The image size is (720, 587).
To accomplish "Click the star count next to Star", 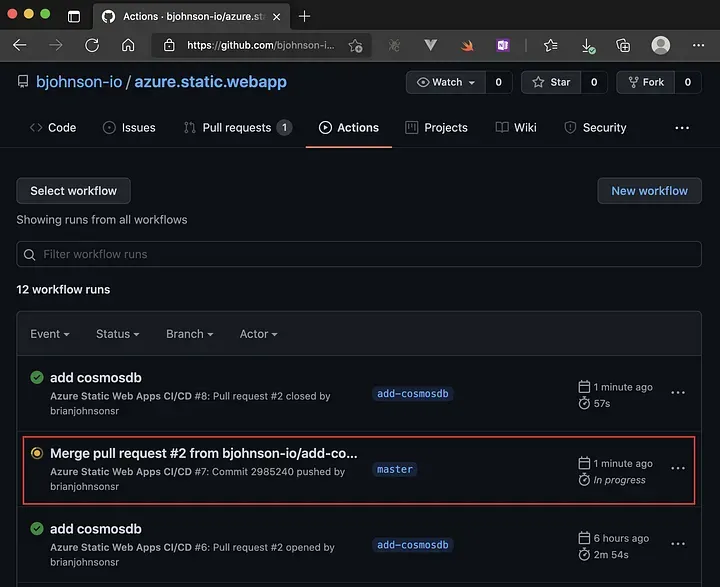I will coord(594,82).
